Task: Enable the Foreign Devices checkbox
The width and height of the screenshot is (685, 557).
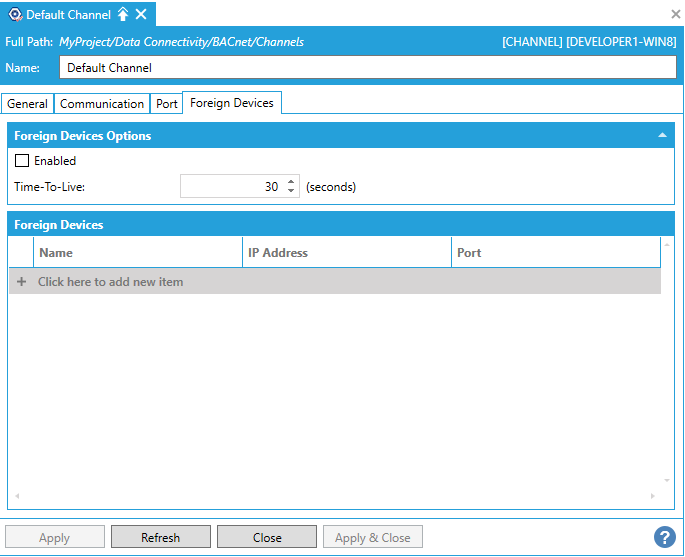Action: click(x=22, y=161)
